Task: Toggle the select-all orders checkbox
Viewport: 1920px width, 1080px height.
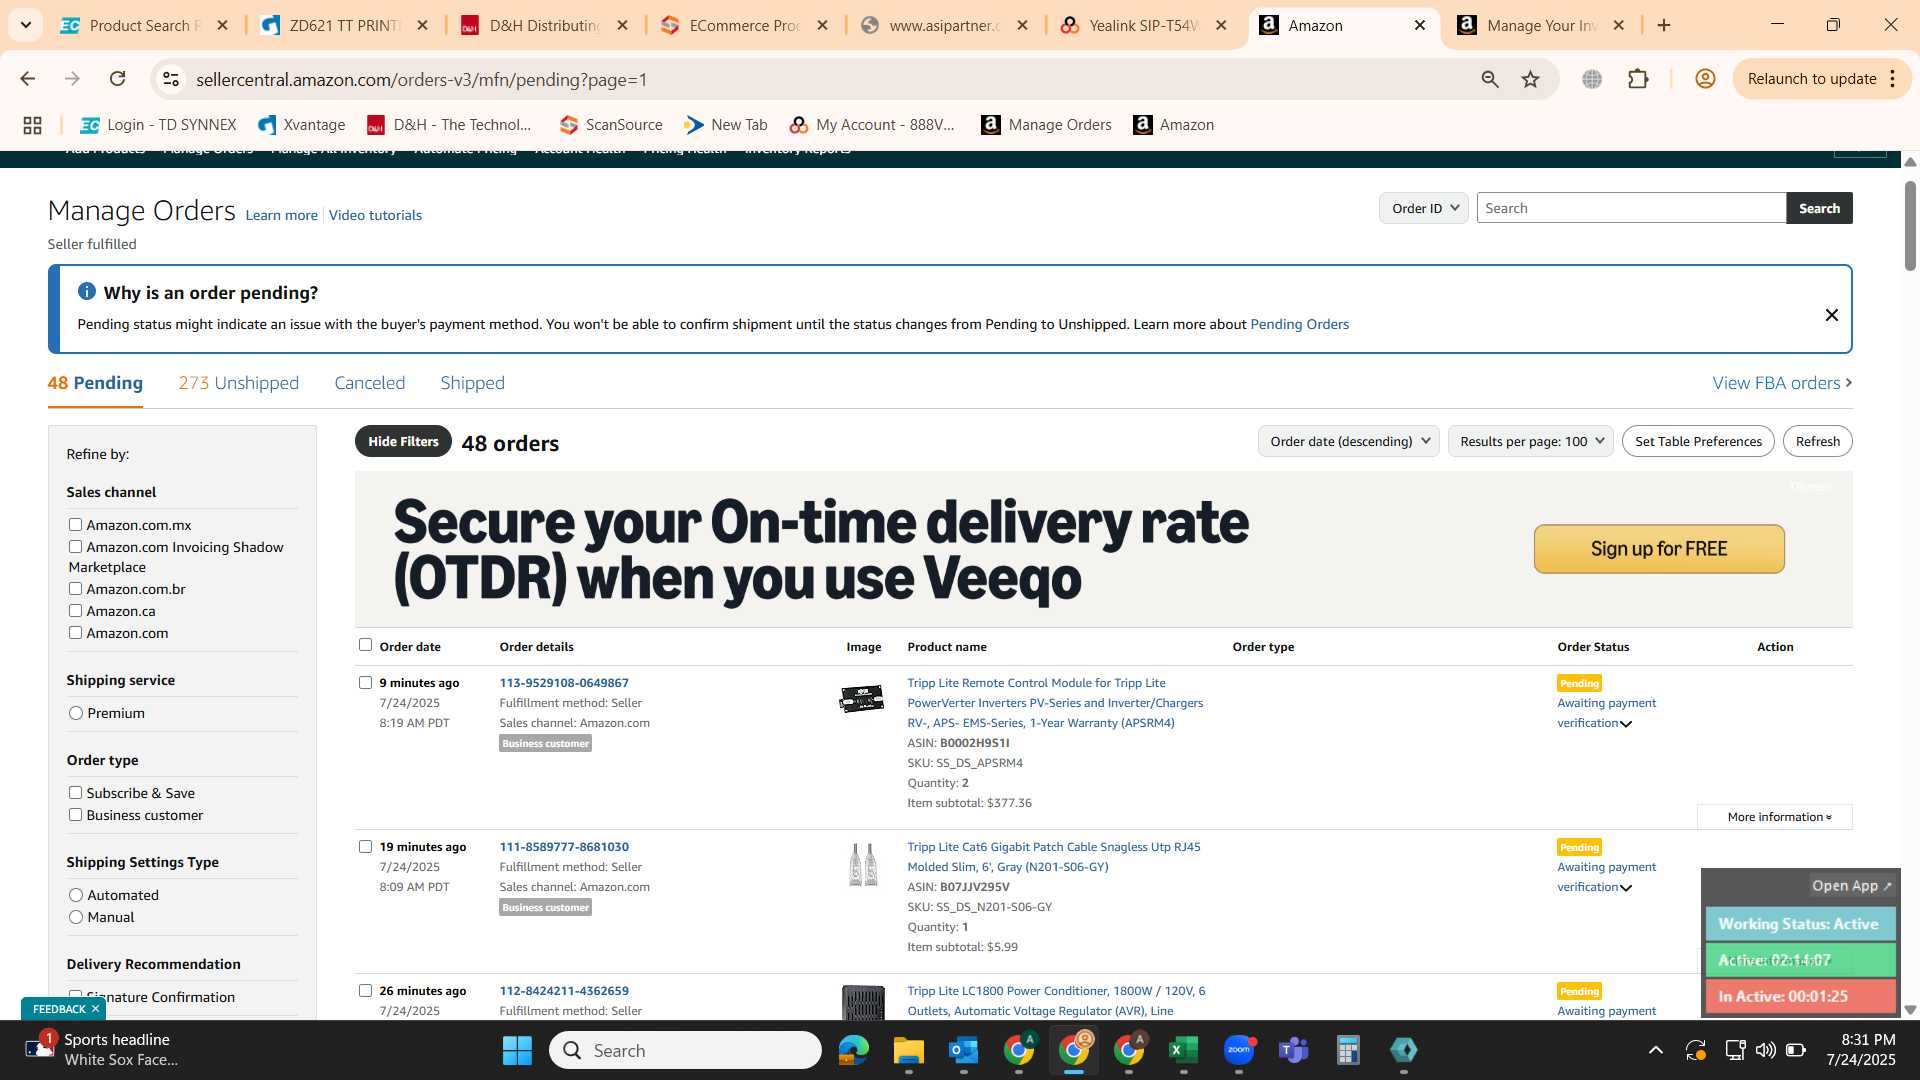Action: [365, 645]
